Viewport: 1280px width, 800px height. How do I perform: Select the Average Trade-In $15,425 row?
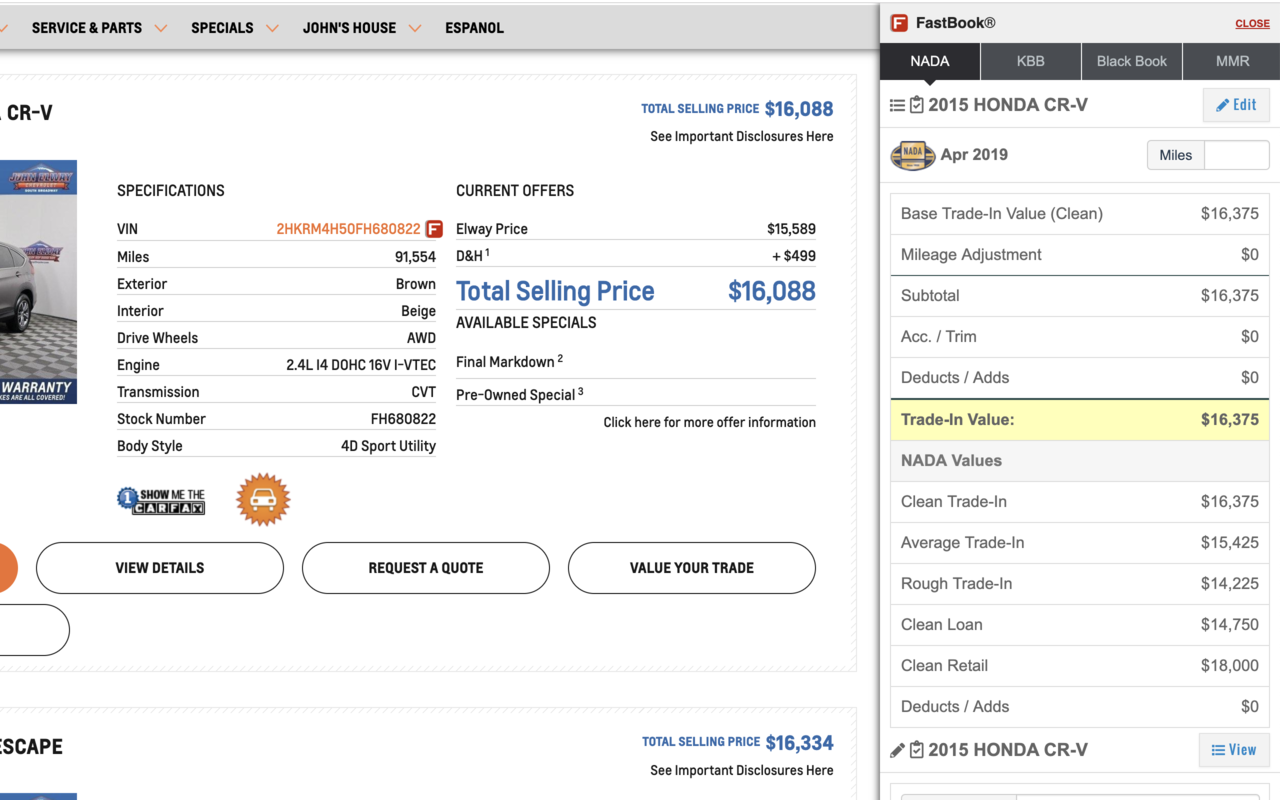coord(1080,543)
